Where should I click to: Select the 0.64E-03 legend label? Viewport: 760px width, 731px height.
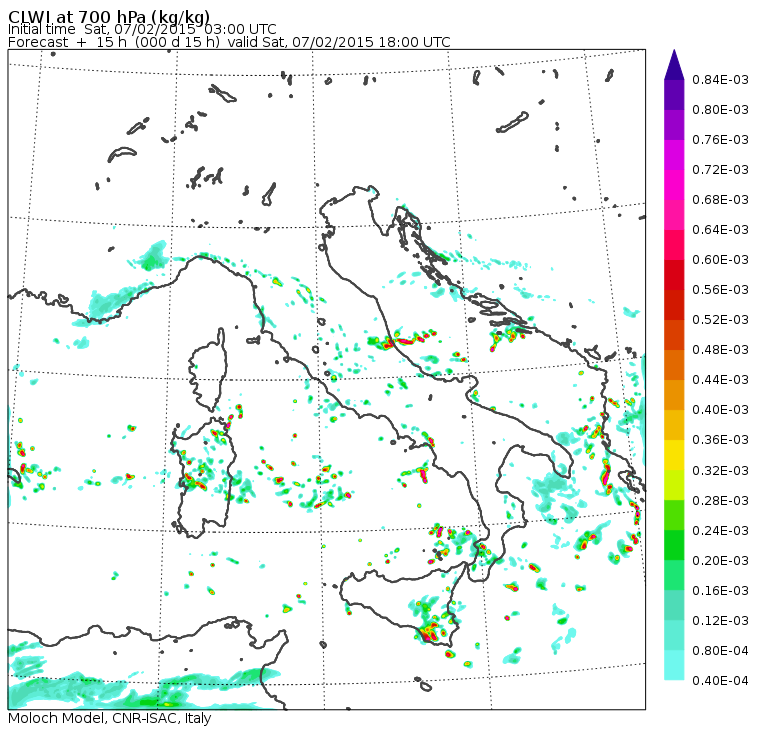pyautogui.click(x=720, y=230)
